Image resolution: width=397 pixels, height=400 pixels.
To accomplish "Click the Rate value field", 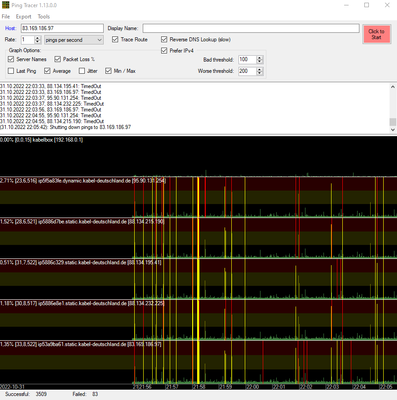I will pyautogui.click(x=27, y=40).
